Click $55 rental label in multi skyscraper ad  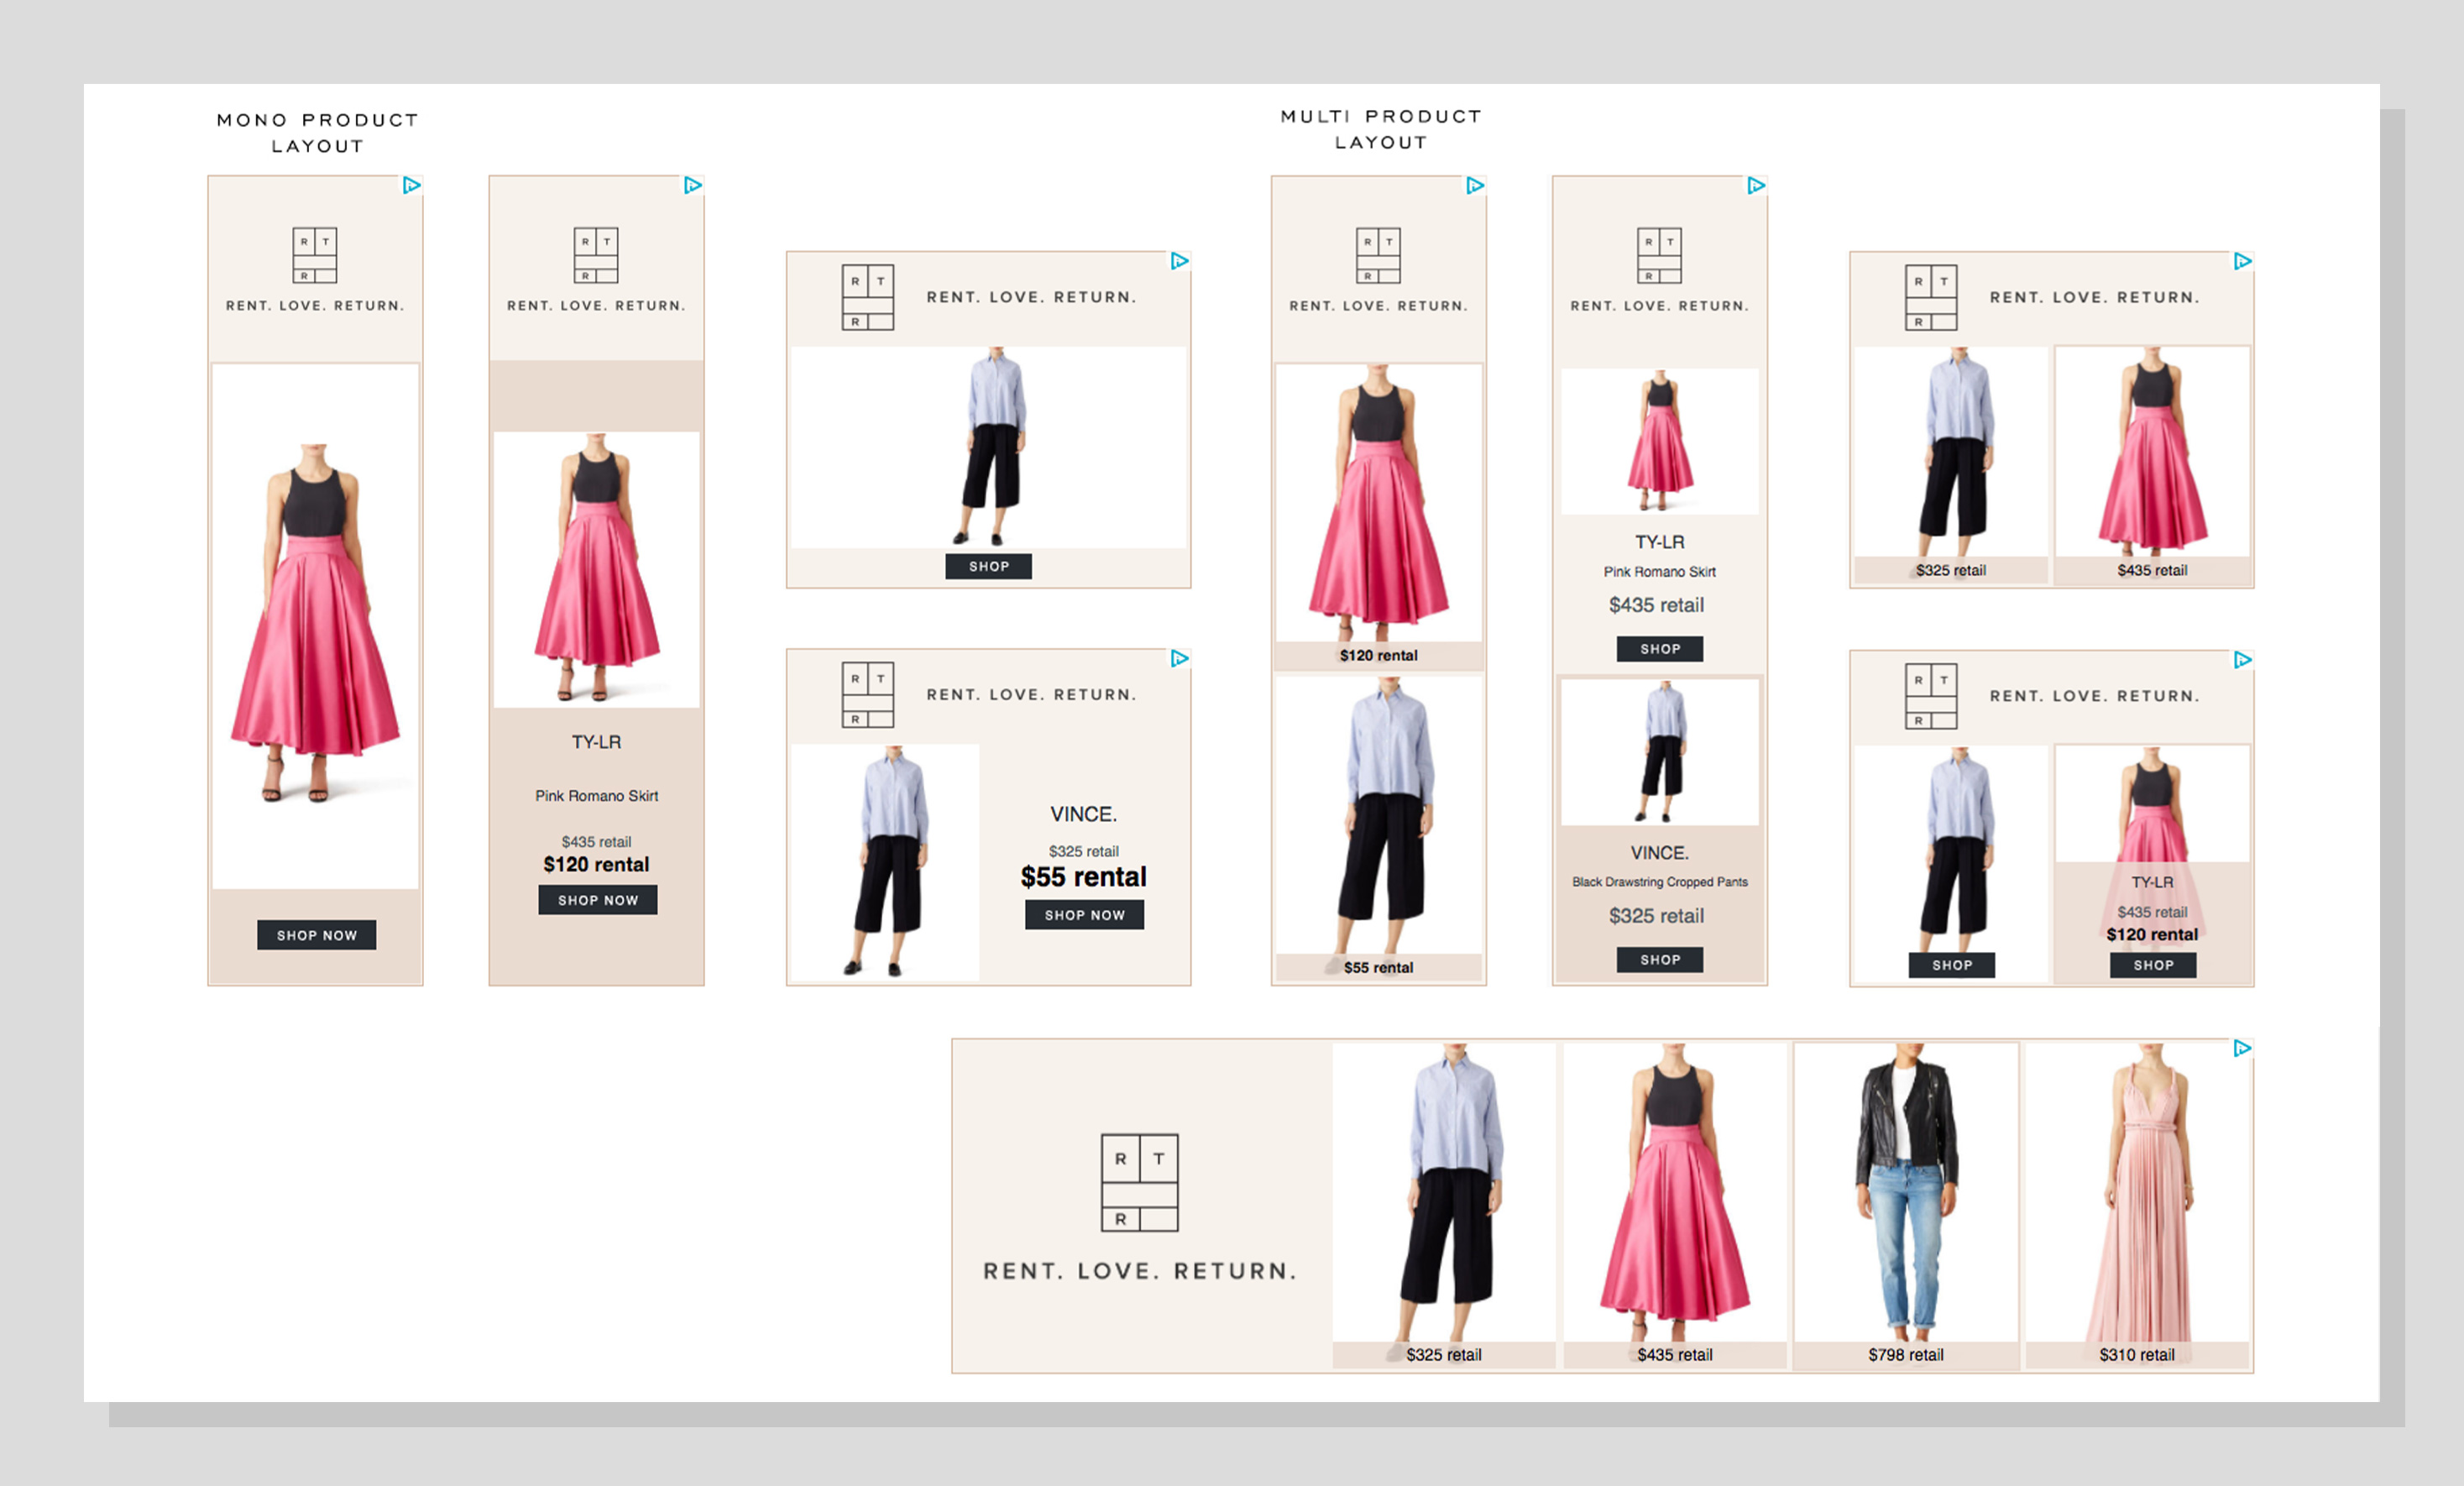(1378, 967)
